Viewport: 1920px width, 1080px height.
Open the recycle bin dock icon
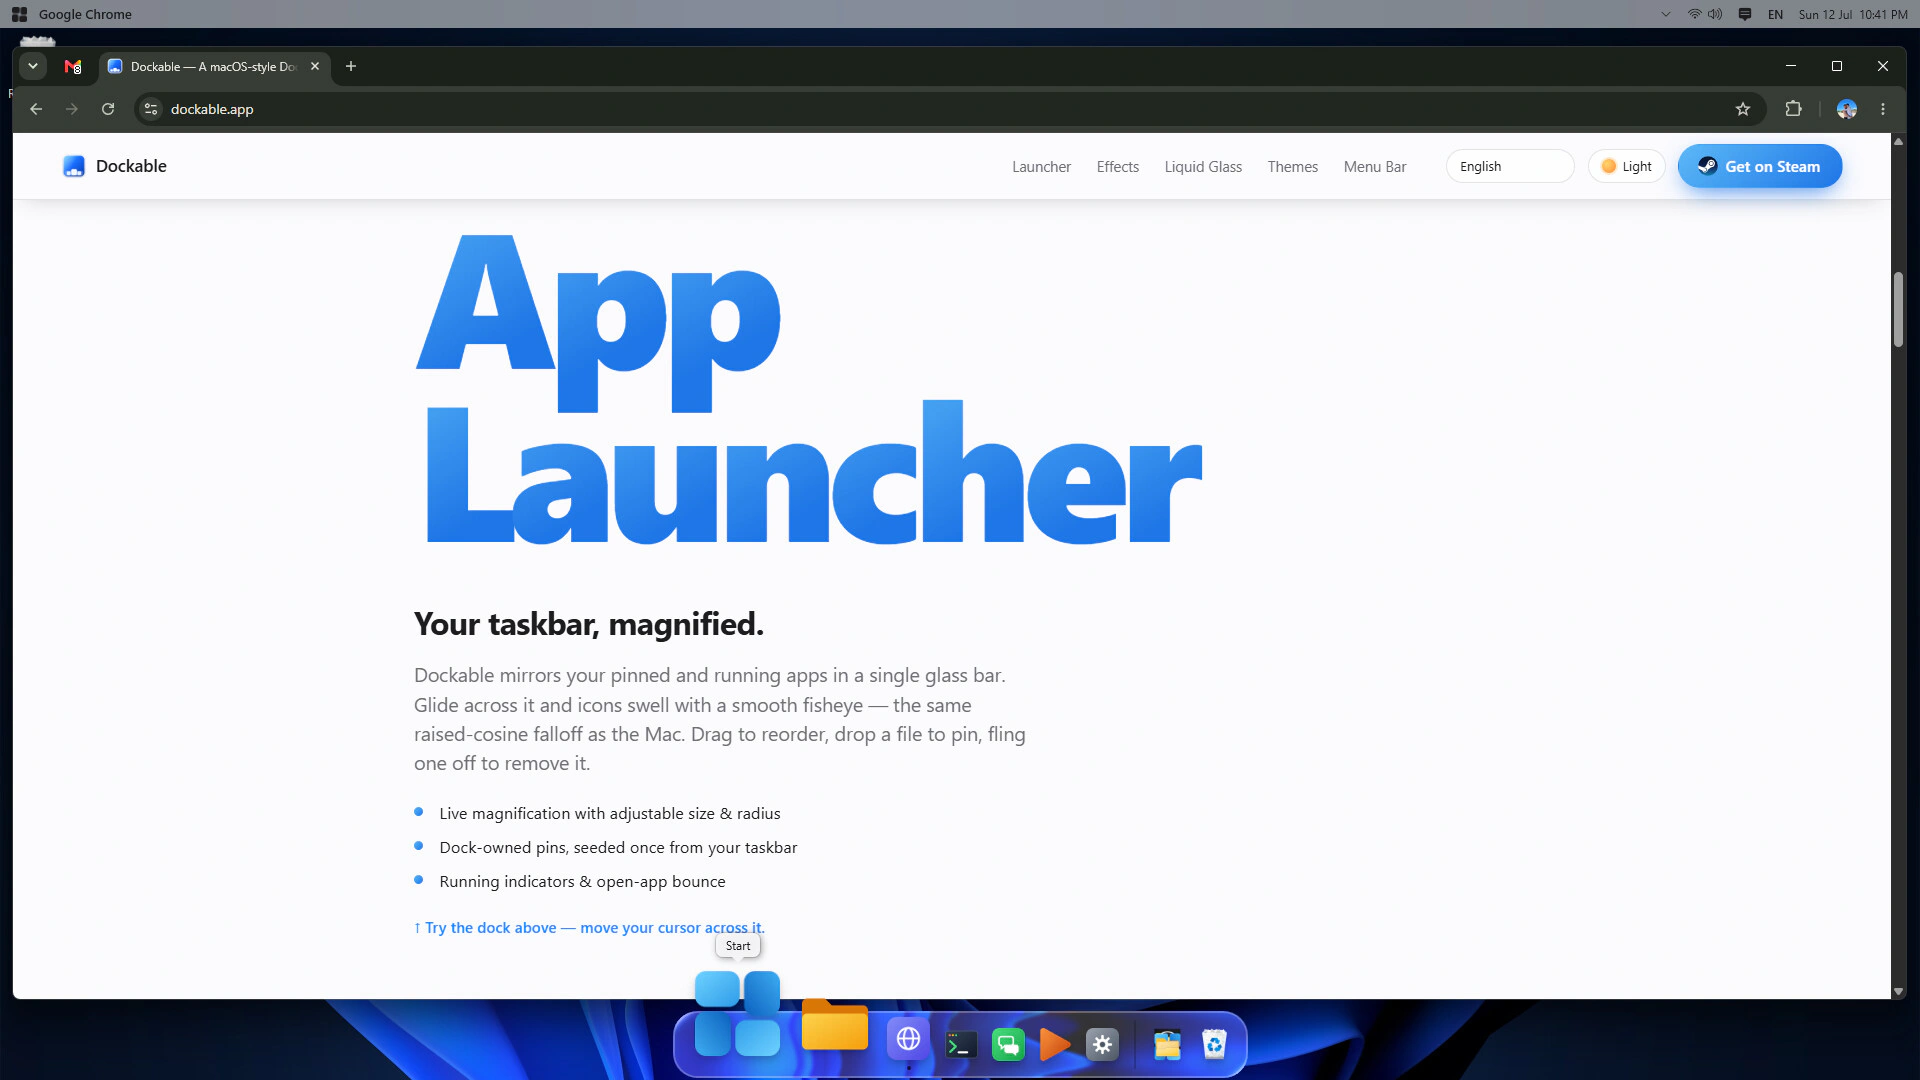(1214, 1045)
